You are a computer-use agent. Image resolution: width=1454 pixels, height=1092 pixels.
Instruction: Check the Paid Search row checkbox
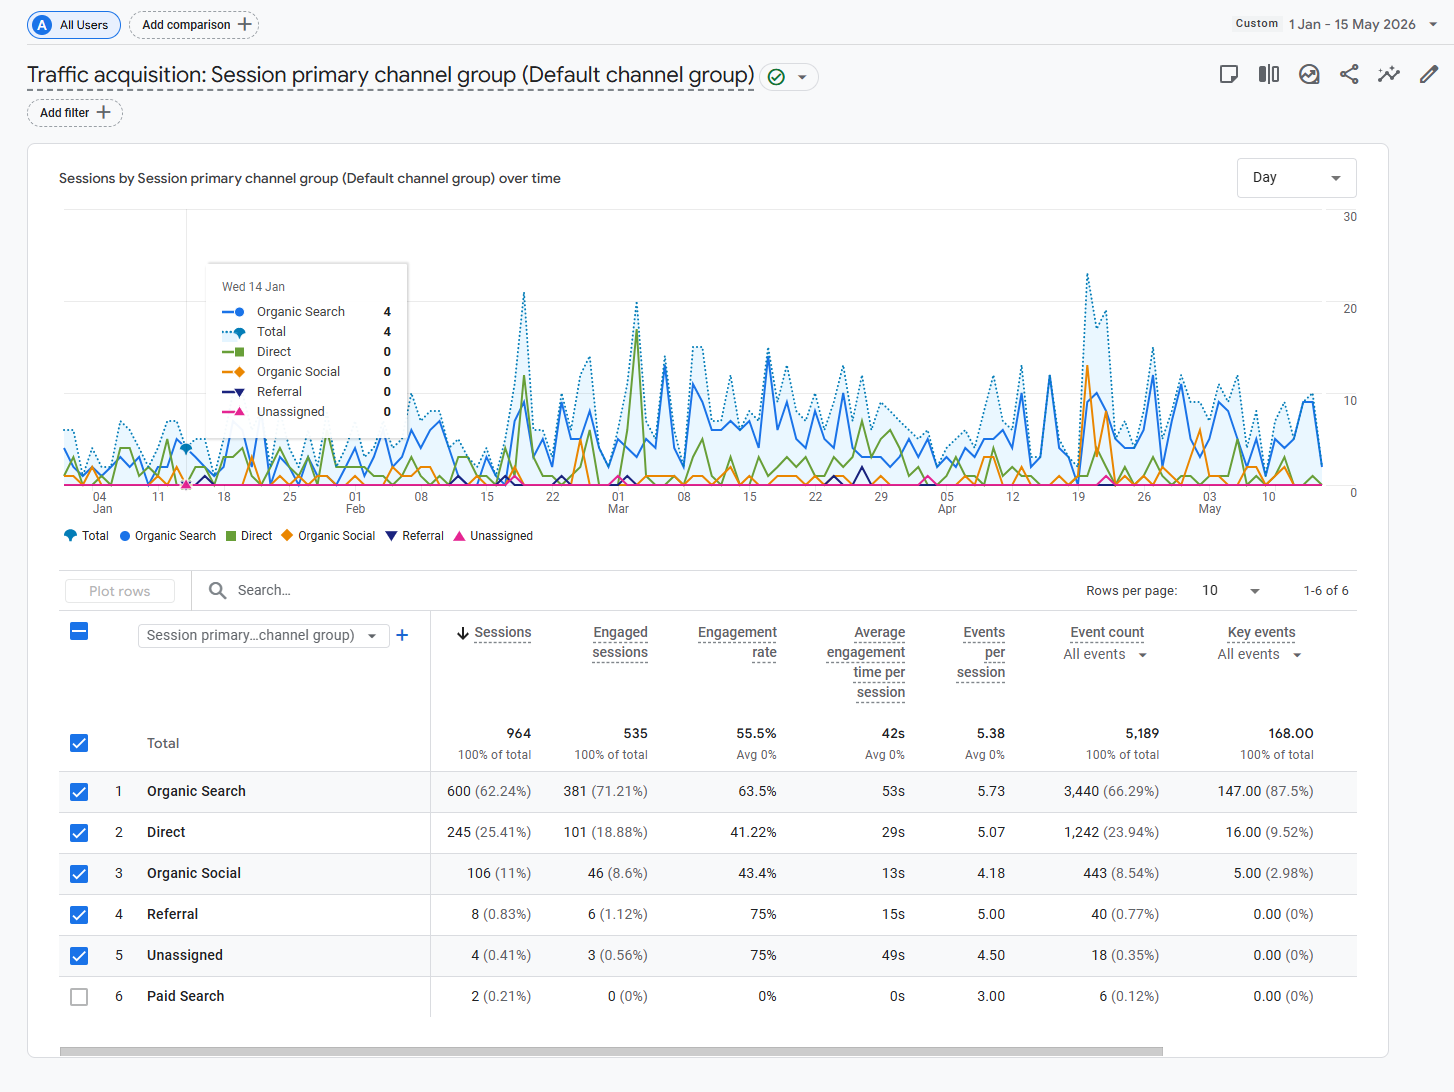pos(79,997)
